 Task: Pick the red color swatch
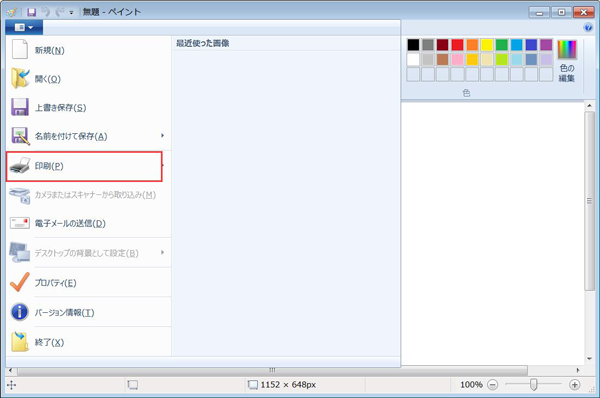click(457, 45)
